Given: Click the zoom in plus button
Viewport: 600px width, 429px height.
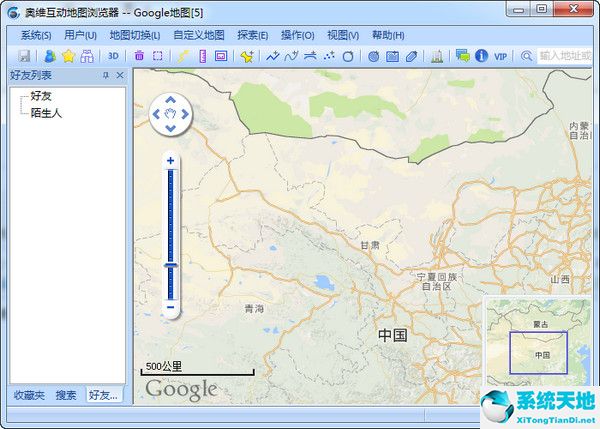Looking at the screenshot, I should 171,160.
